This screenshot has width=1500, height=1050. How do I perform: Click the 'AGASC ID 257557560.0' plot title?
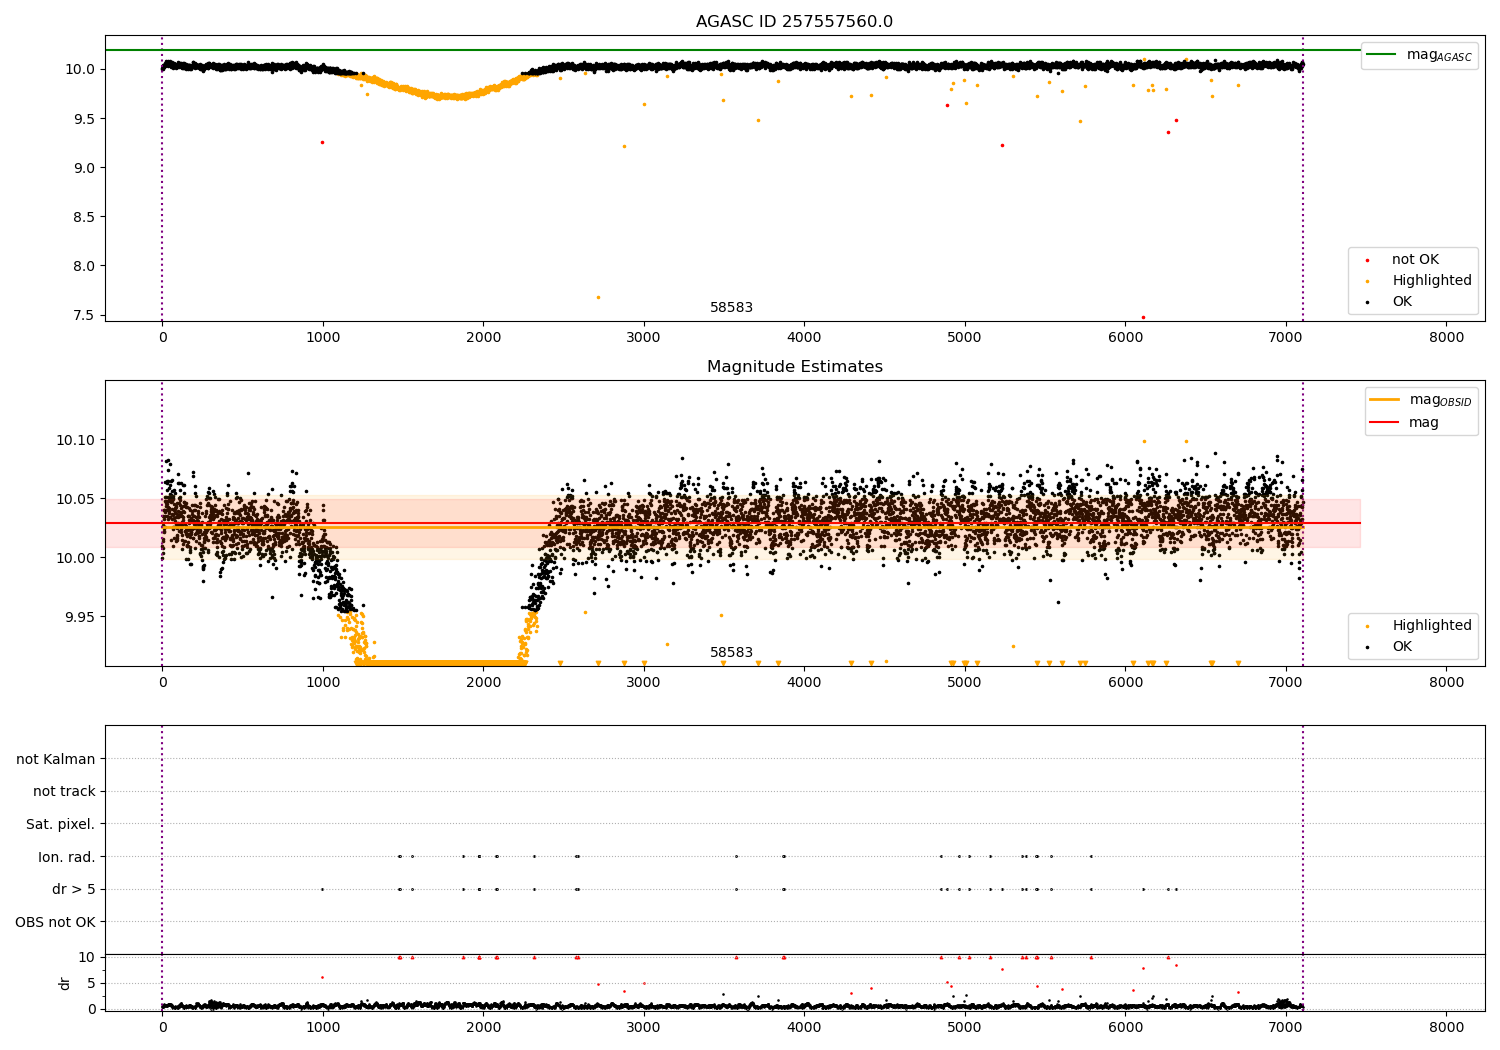(794, 22)
